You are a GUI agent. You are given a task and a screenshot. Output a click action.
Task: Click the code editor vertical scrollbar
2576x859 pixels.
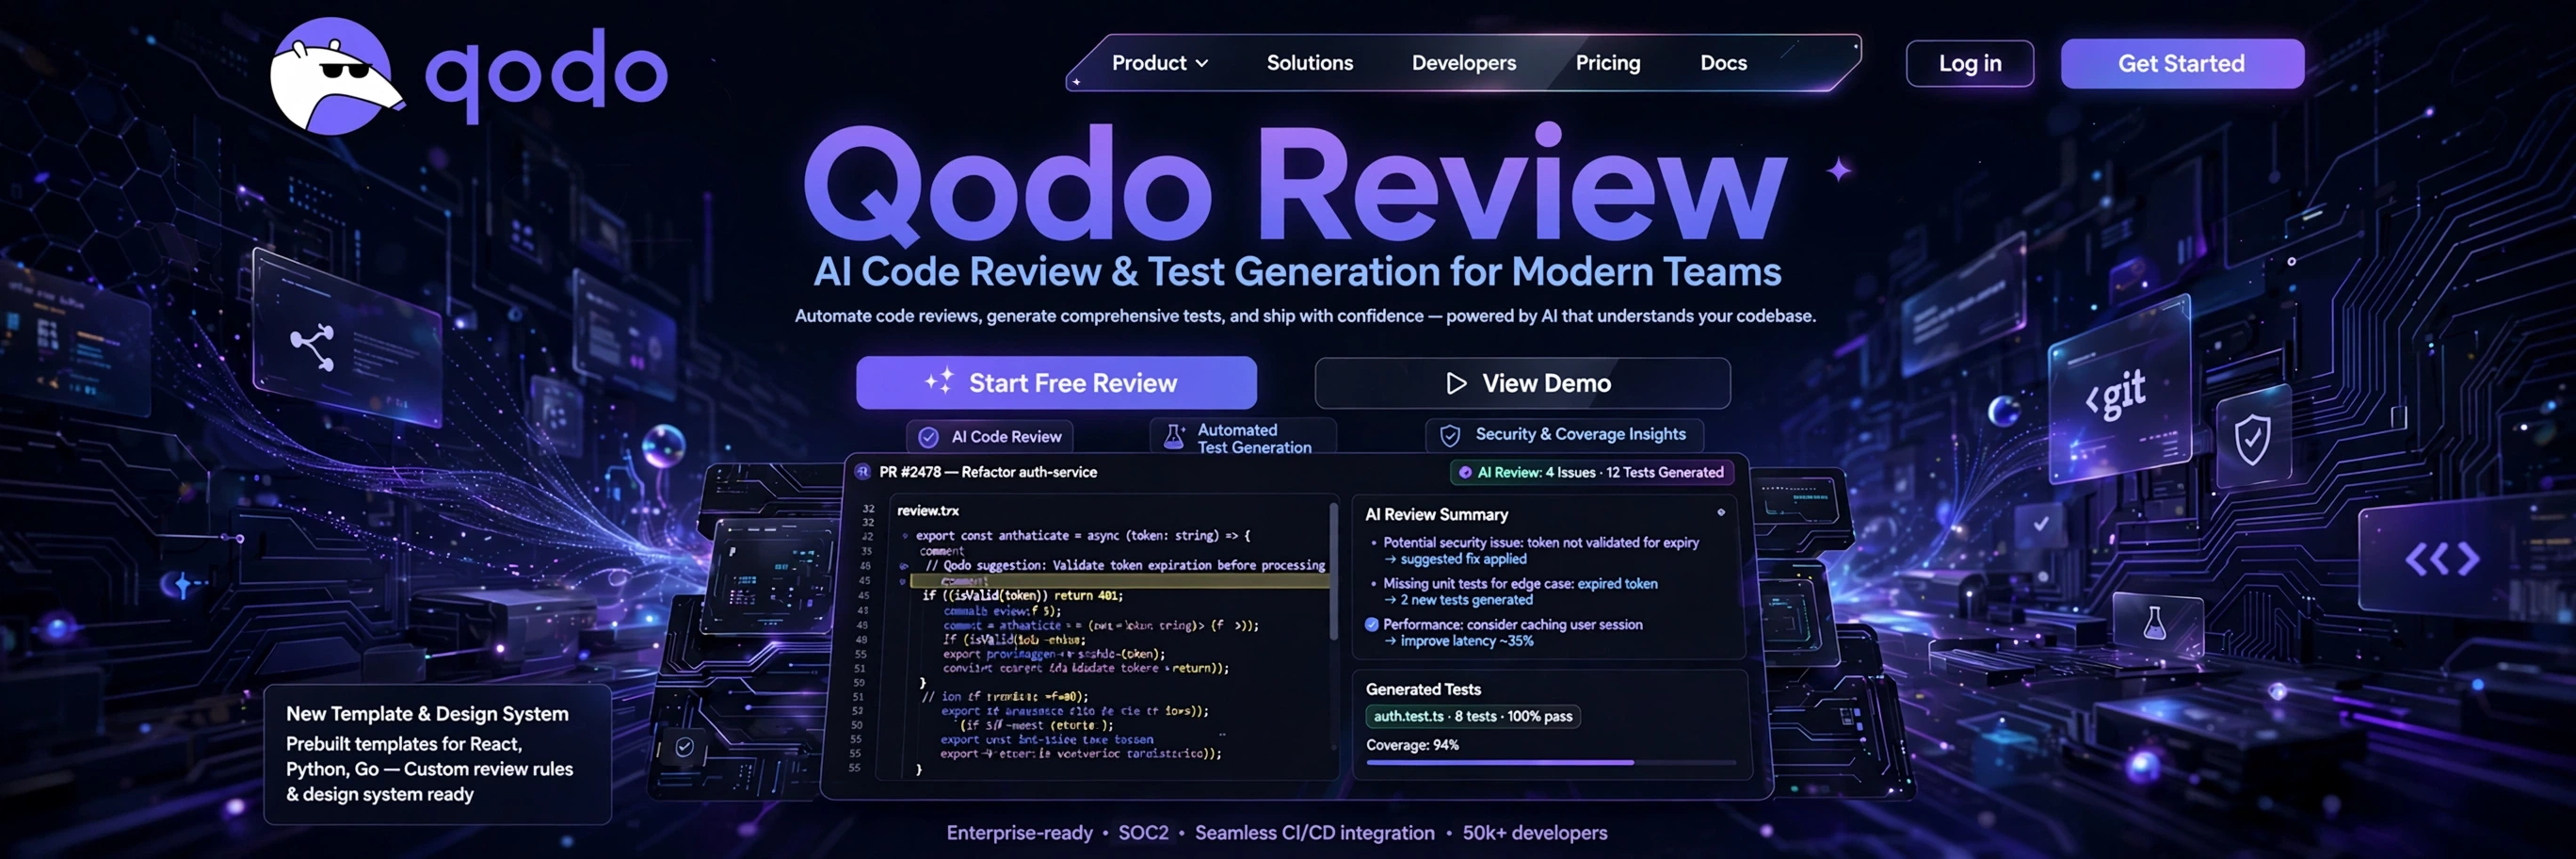1333,572
